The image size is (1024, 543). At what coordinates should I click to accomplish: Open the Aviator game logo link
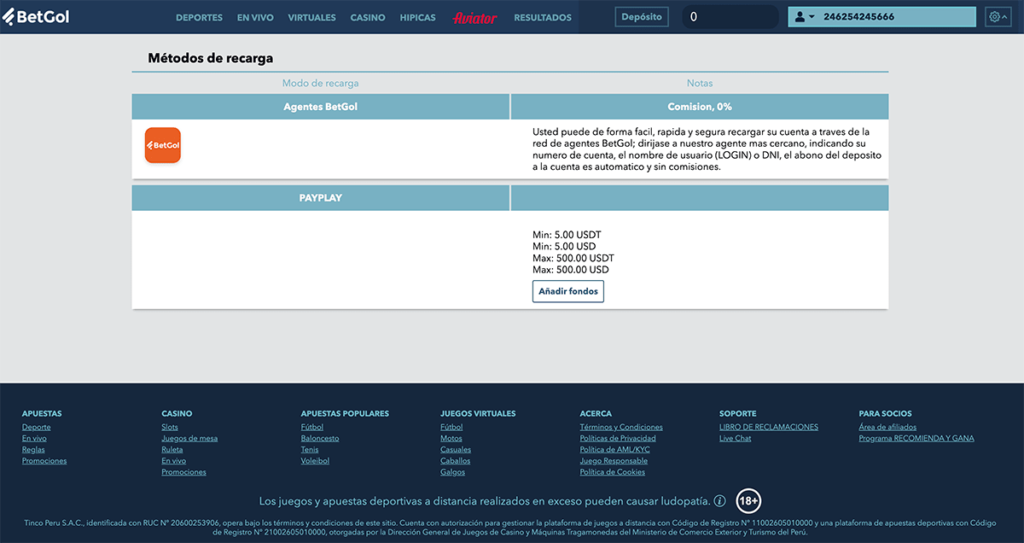(x=475, y=18)
